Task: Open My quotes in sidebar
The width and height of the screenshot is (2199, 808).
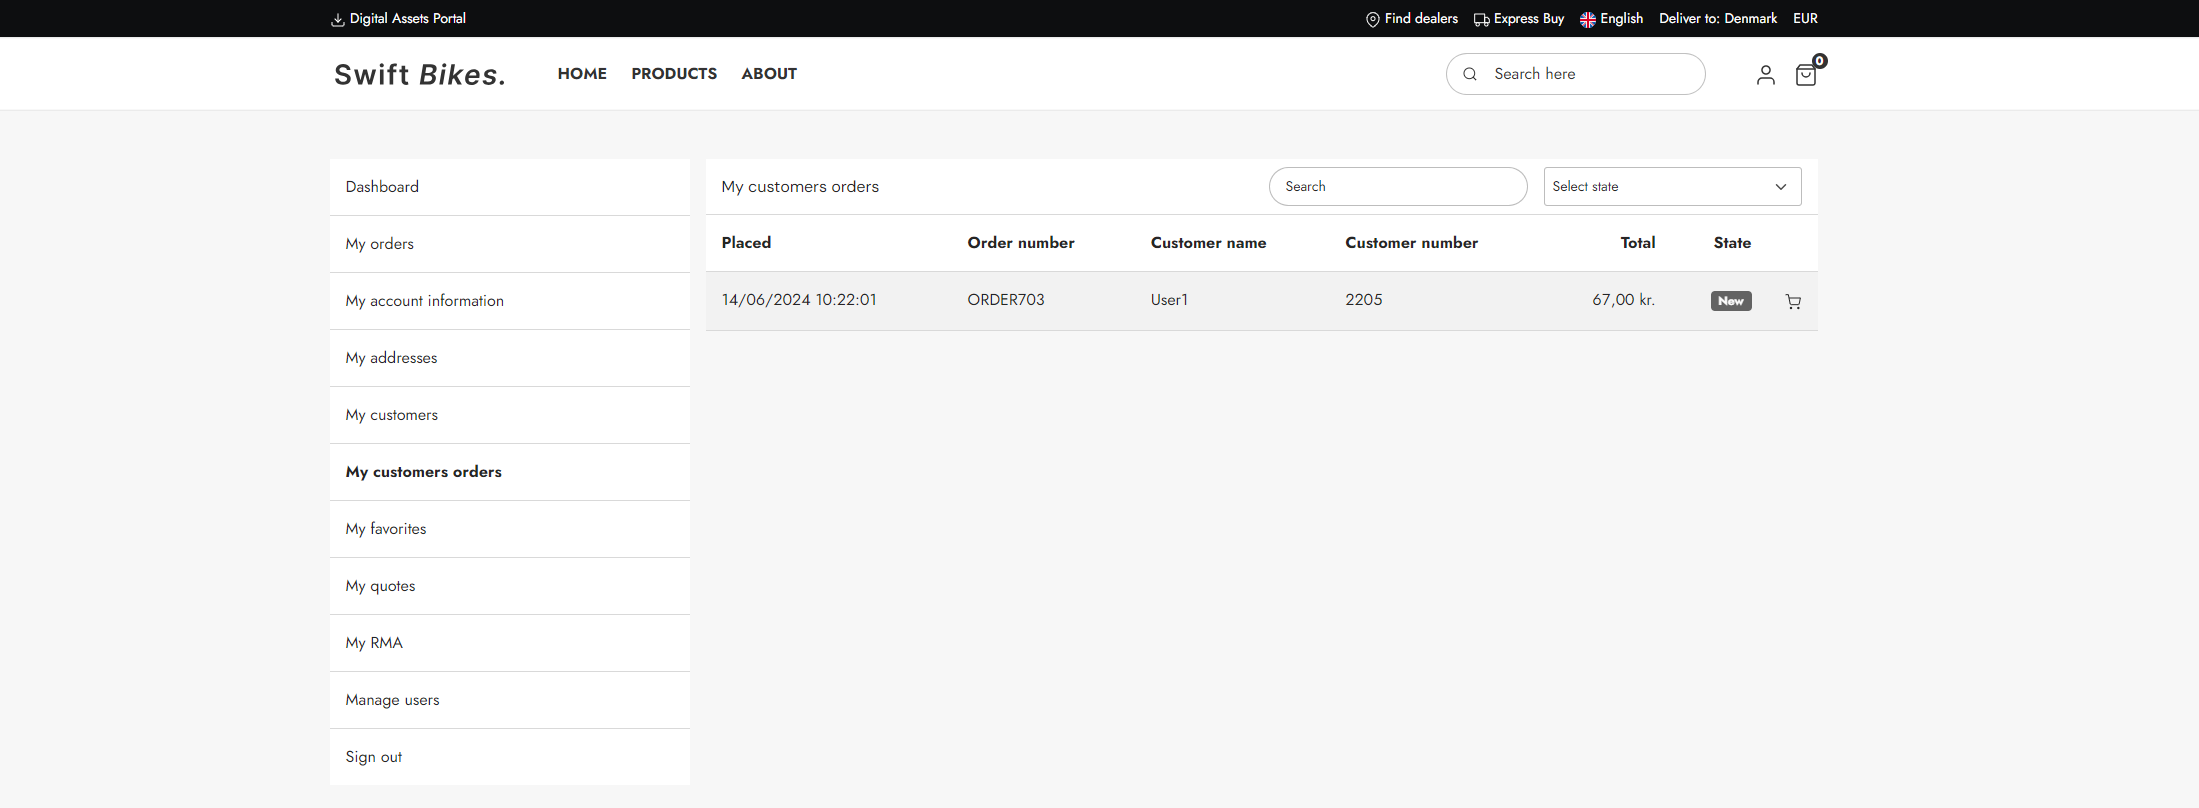Action: 380,586
